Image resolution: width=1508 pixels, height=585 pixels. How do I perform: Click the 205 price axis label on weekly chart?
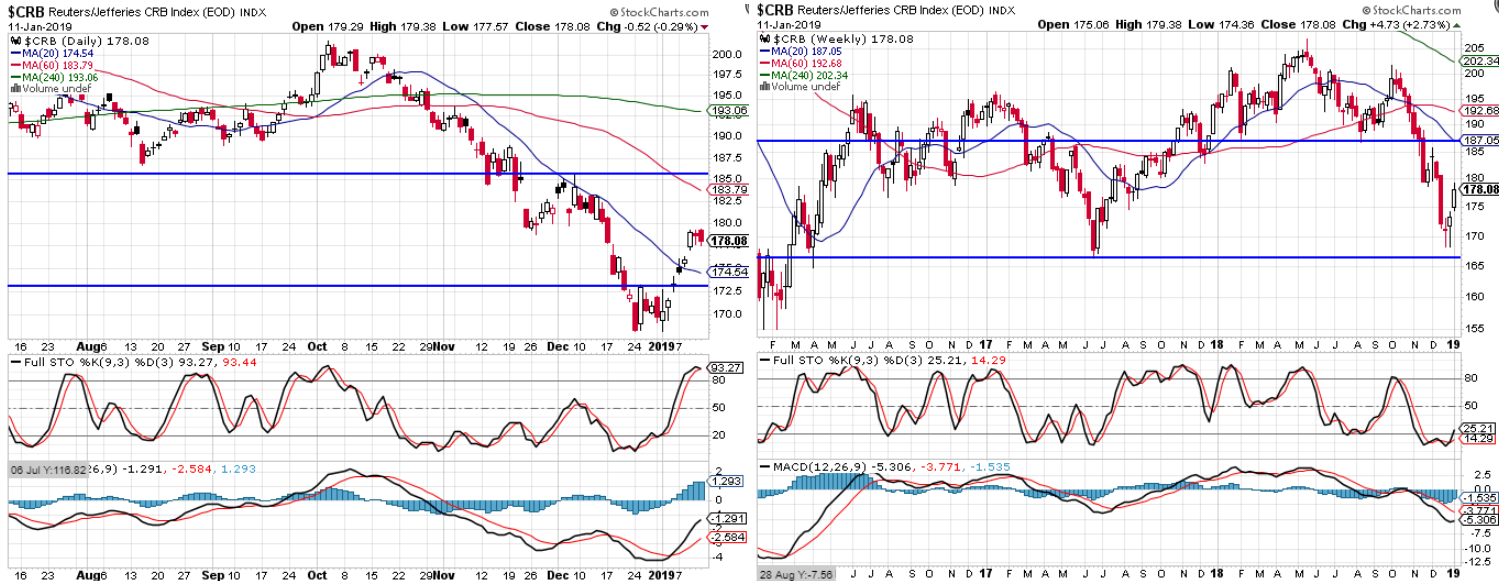[1473, 48]
